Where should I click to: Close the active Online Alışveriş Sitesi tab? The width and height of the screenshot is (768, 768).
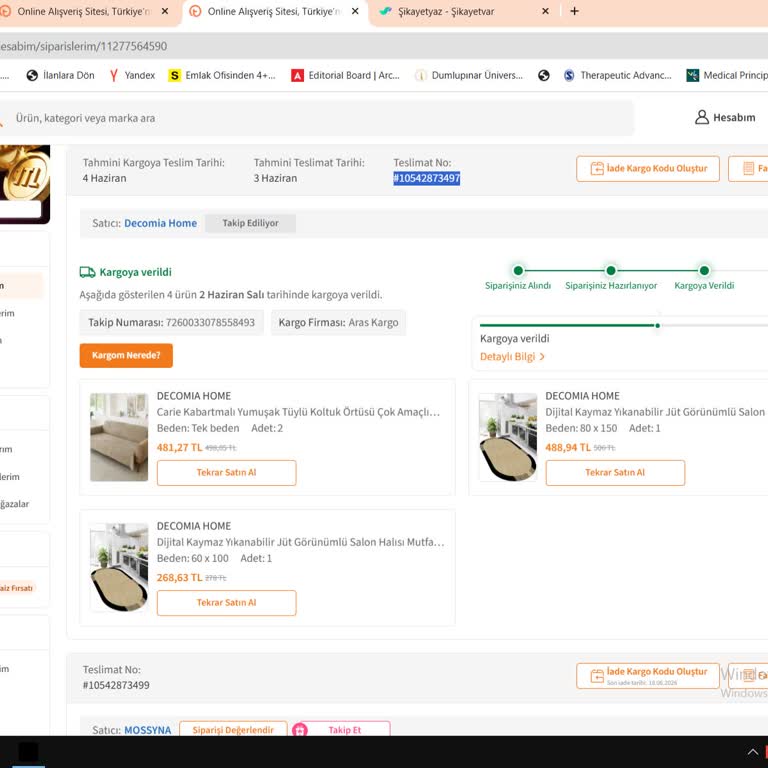(355, 11)
